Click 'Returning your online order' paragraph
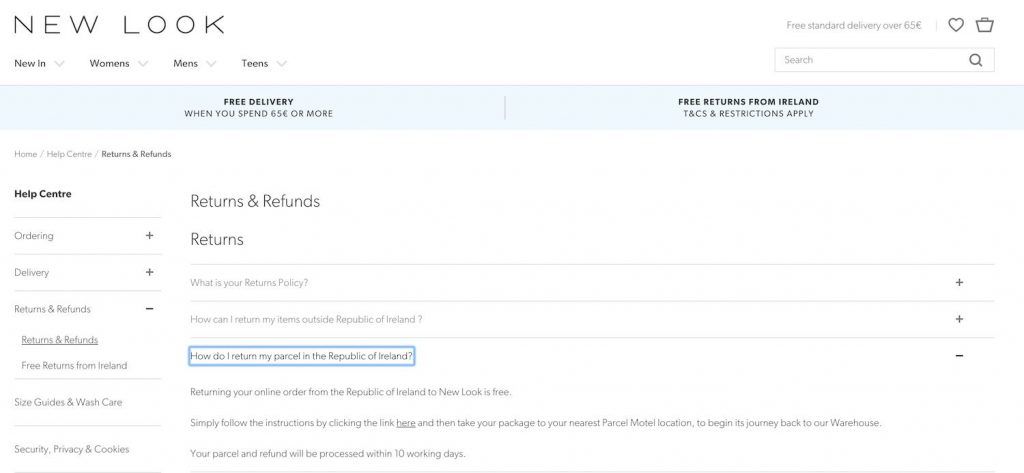This screenshot has height=473, width=1024. tap(351, 392)
